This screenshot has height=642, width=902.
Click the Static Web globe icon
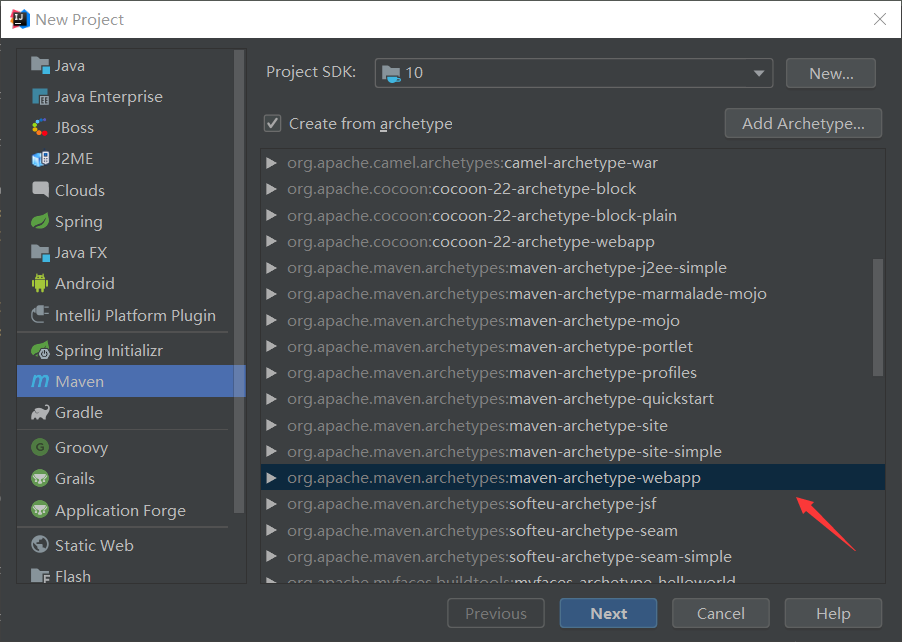coord(40,545)
